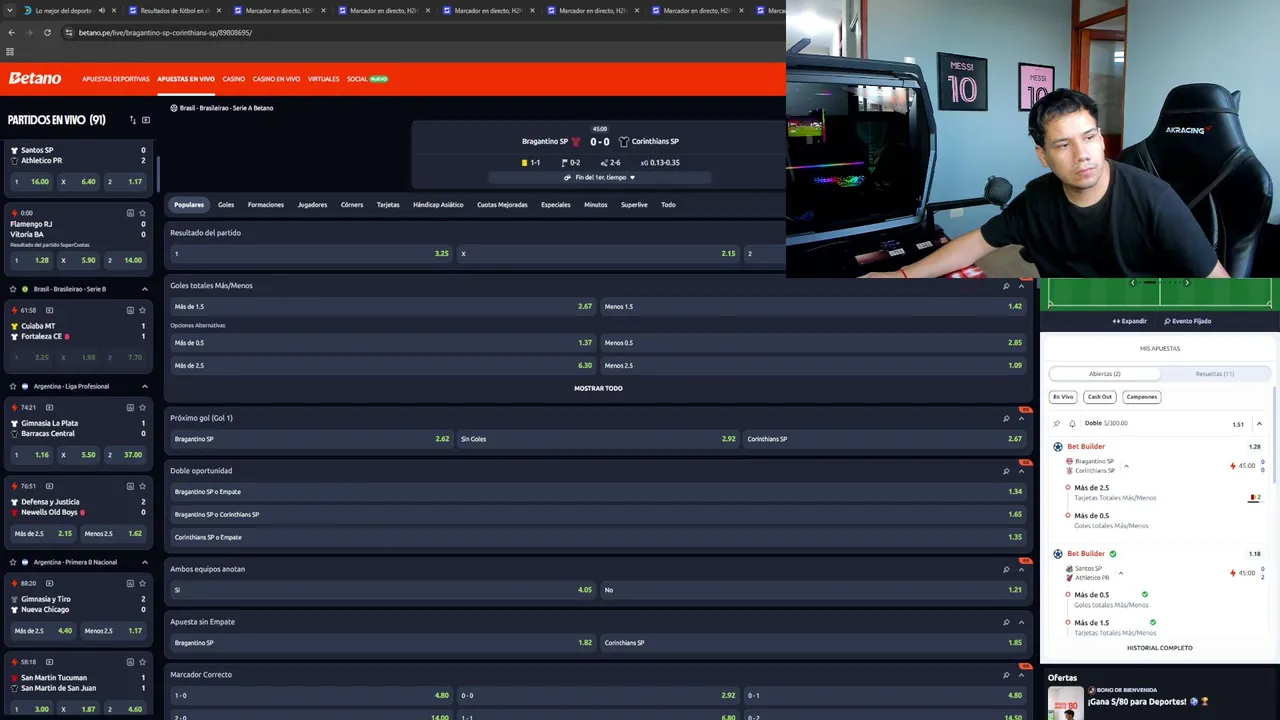Star the Argentina Liga Profesional league

click(13, 386)
